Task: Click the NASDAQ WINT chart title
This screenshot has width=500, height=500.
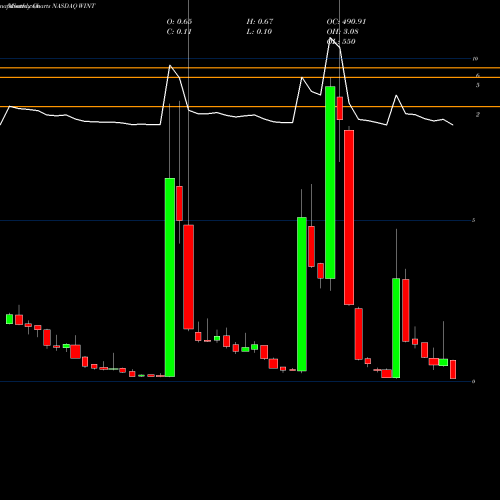Action: tap(74, 6)
